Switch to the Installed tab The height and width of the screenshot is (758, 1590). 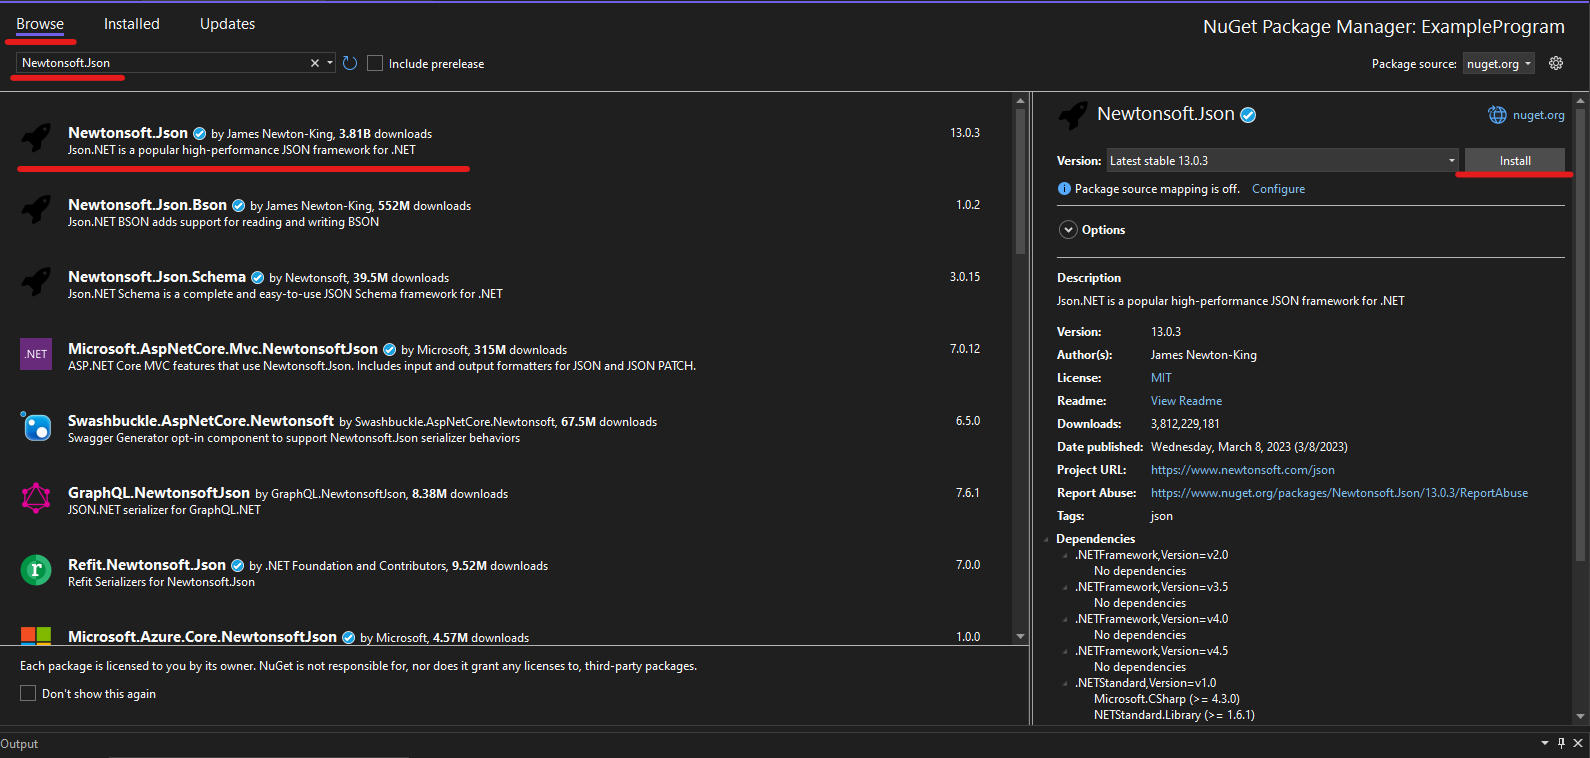(x=131, y=24)
